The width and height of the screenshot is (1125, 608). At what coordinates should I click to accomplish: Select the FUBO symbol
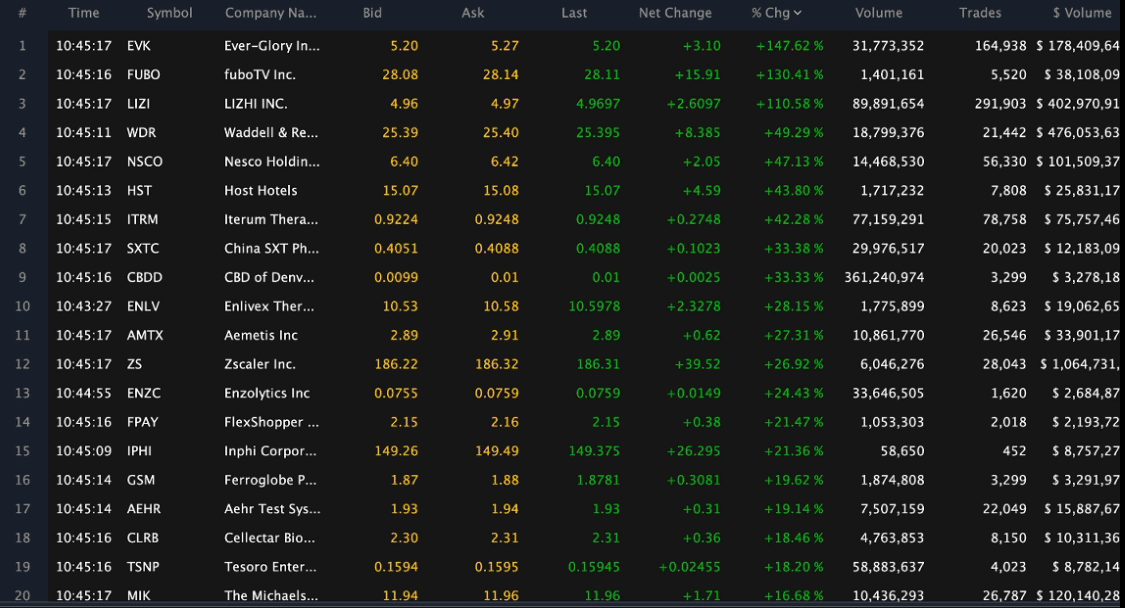[143, 75]
